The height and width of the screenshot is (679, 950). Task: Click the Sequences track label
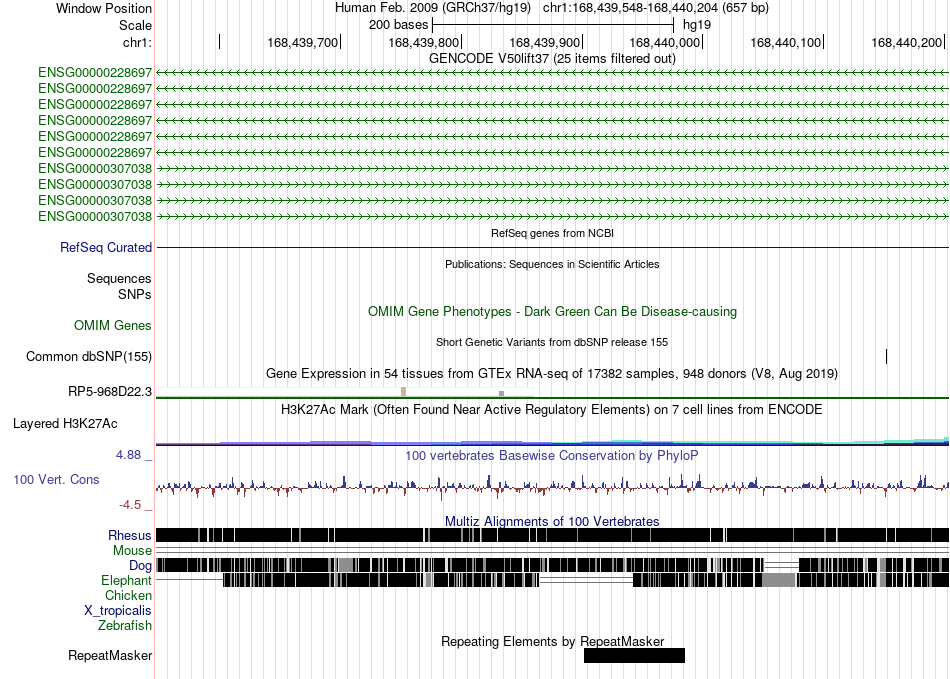[x=119, y=279]
